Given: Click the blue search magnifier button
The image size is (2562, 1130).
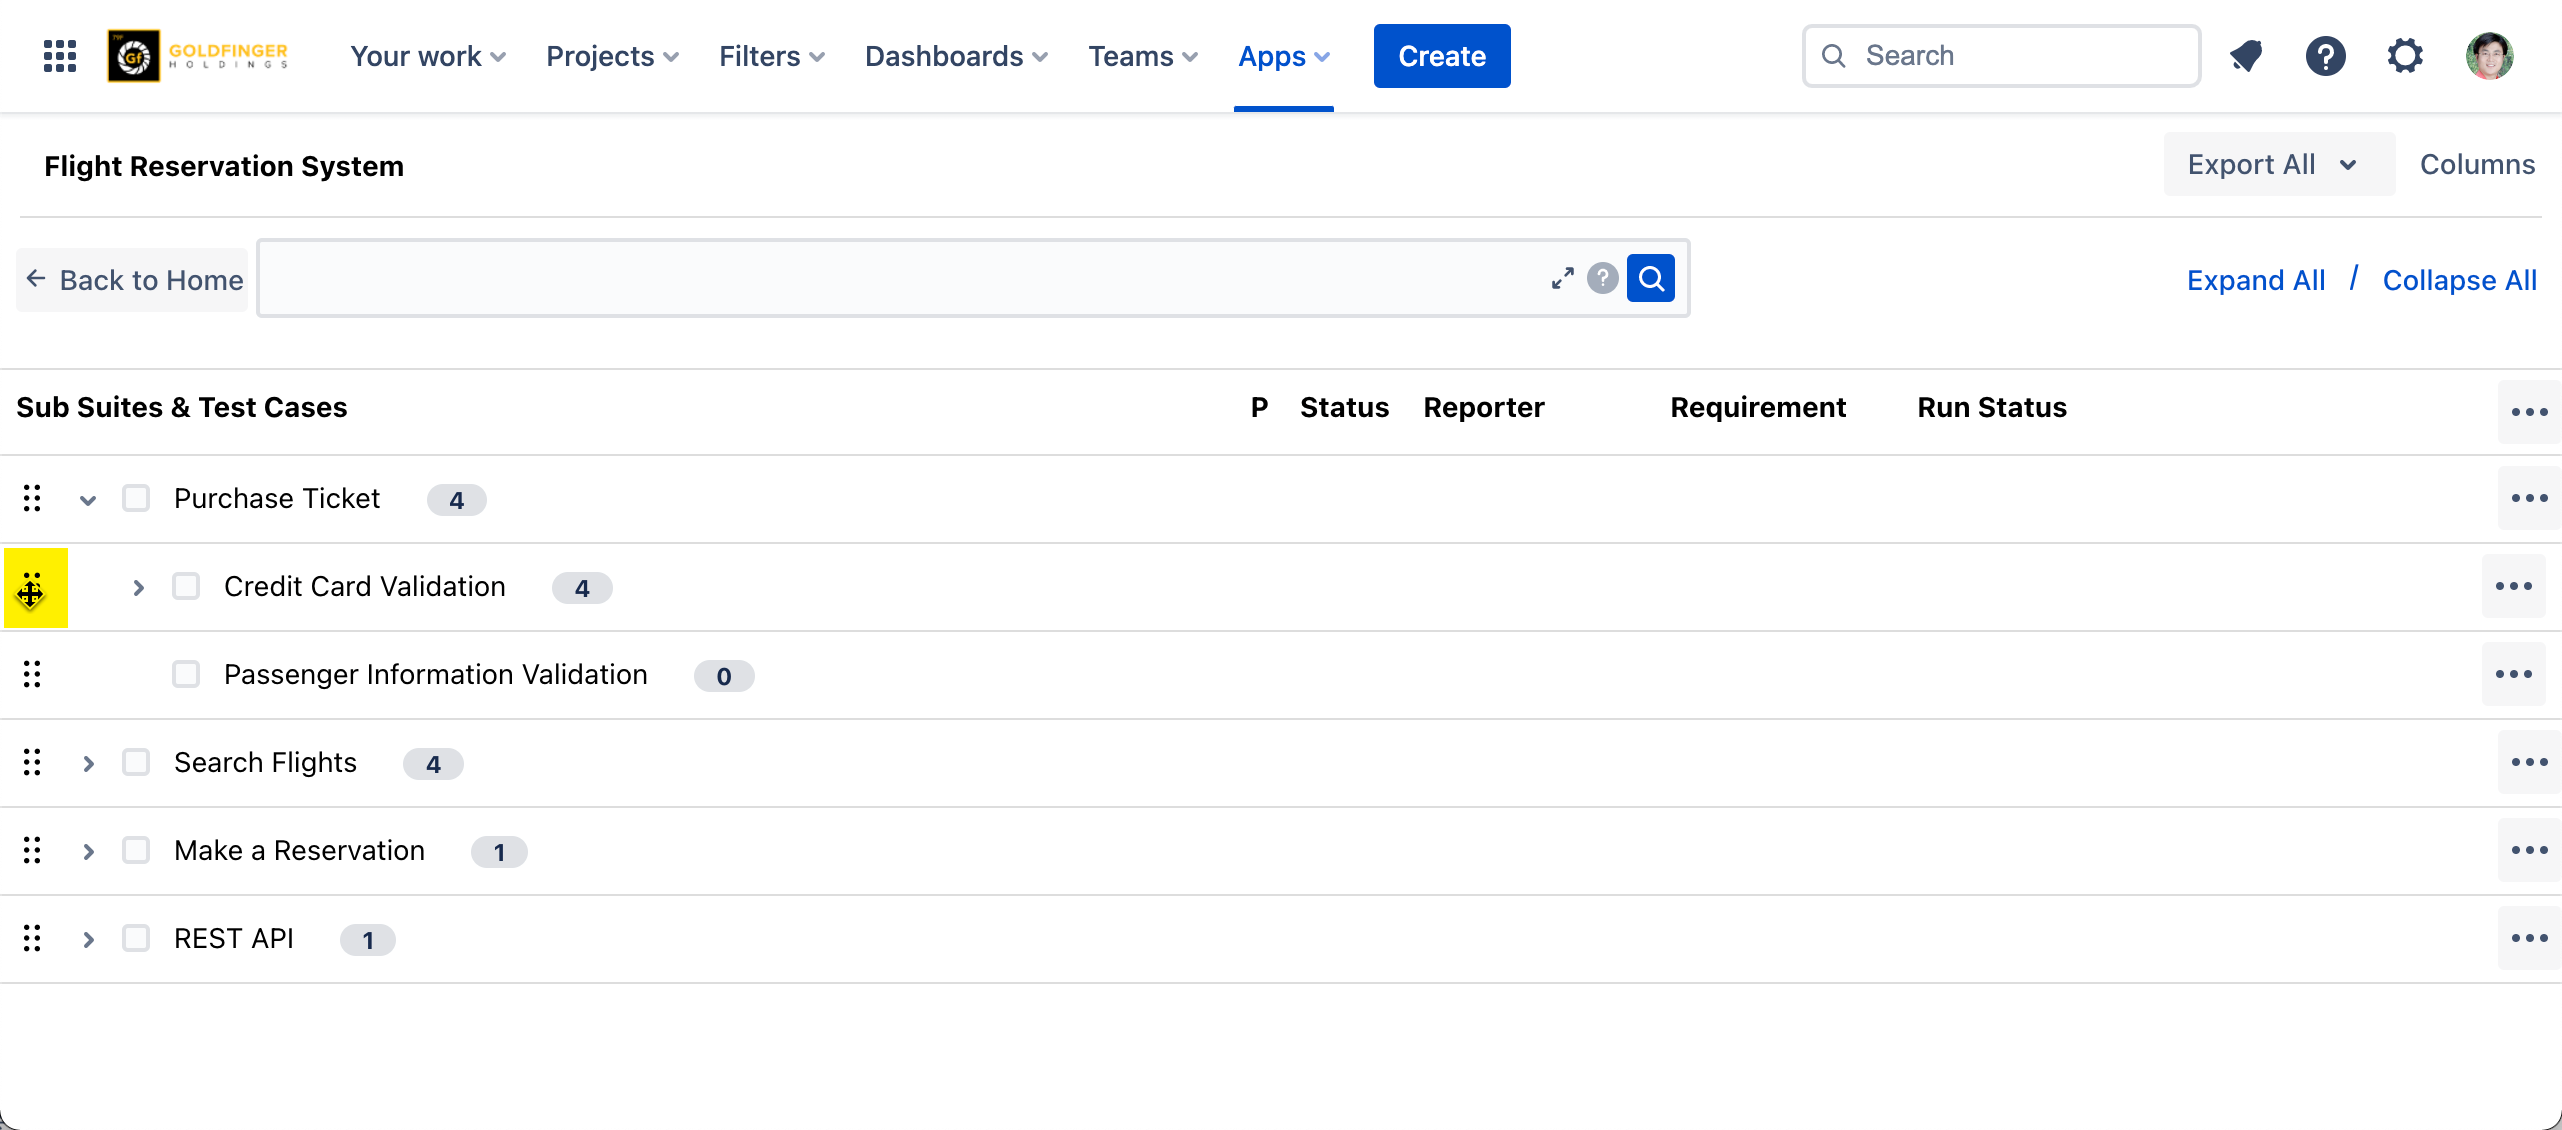Looking at the screenshot, I should coord(1651,278).
